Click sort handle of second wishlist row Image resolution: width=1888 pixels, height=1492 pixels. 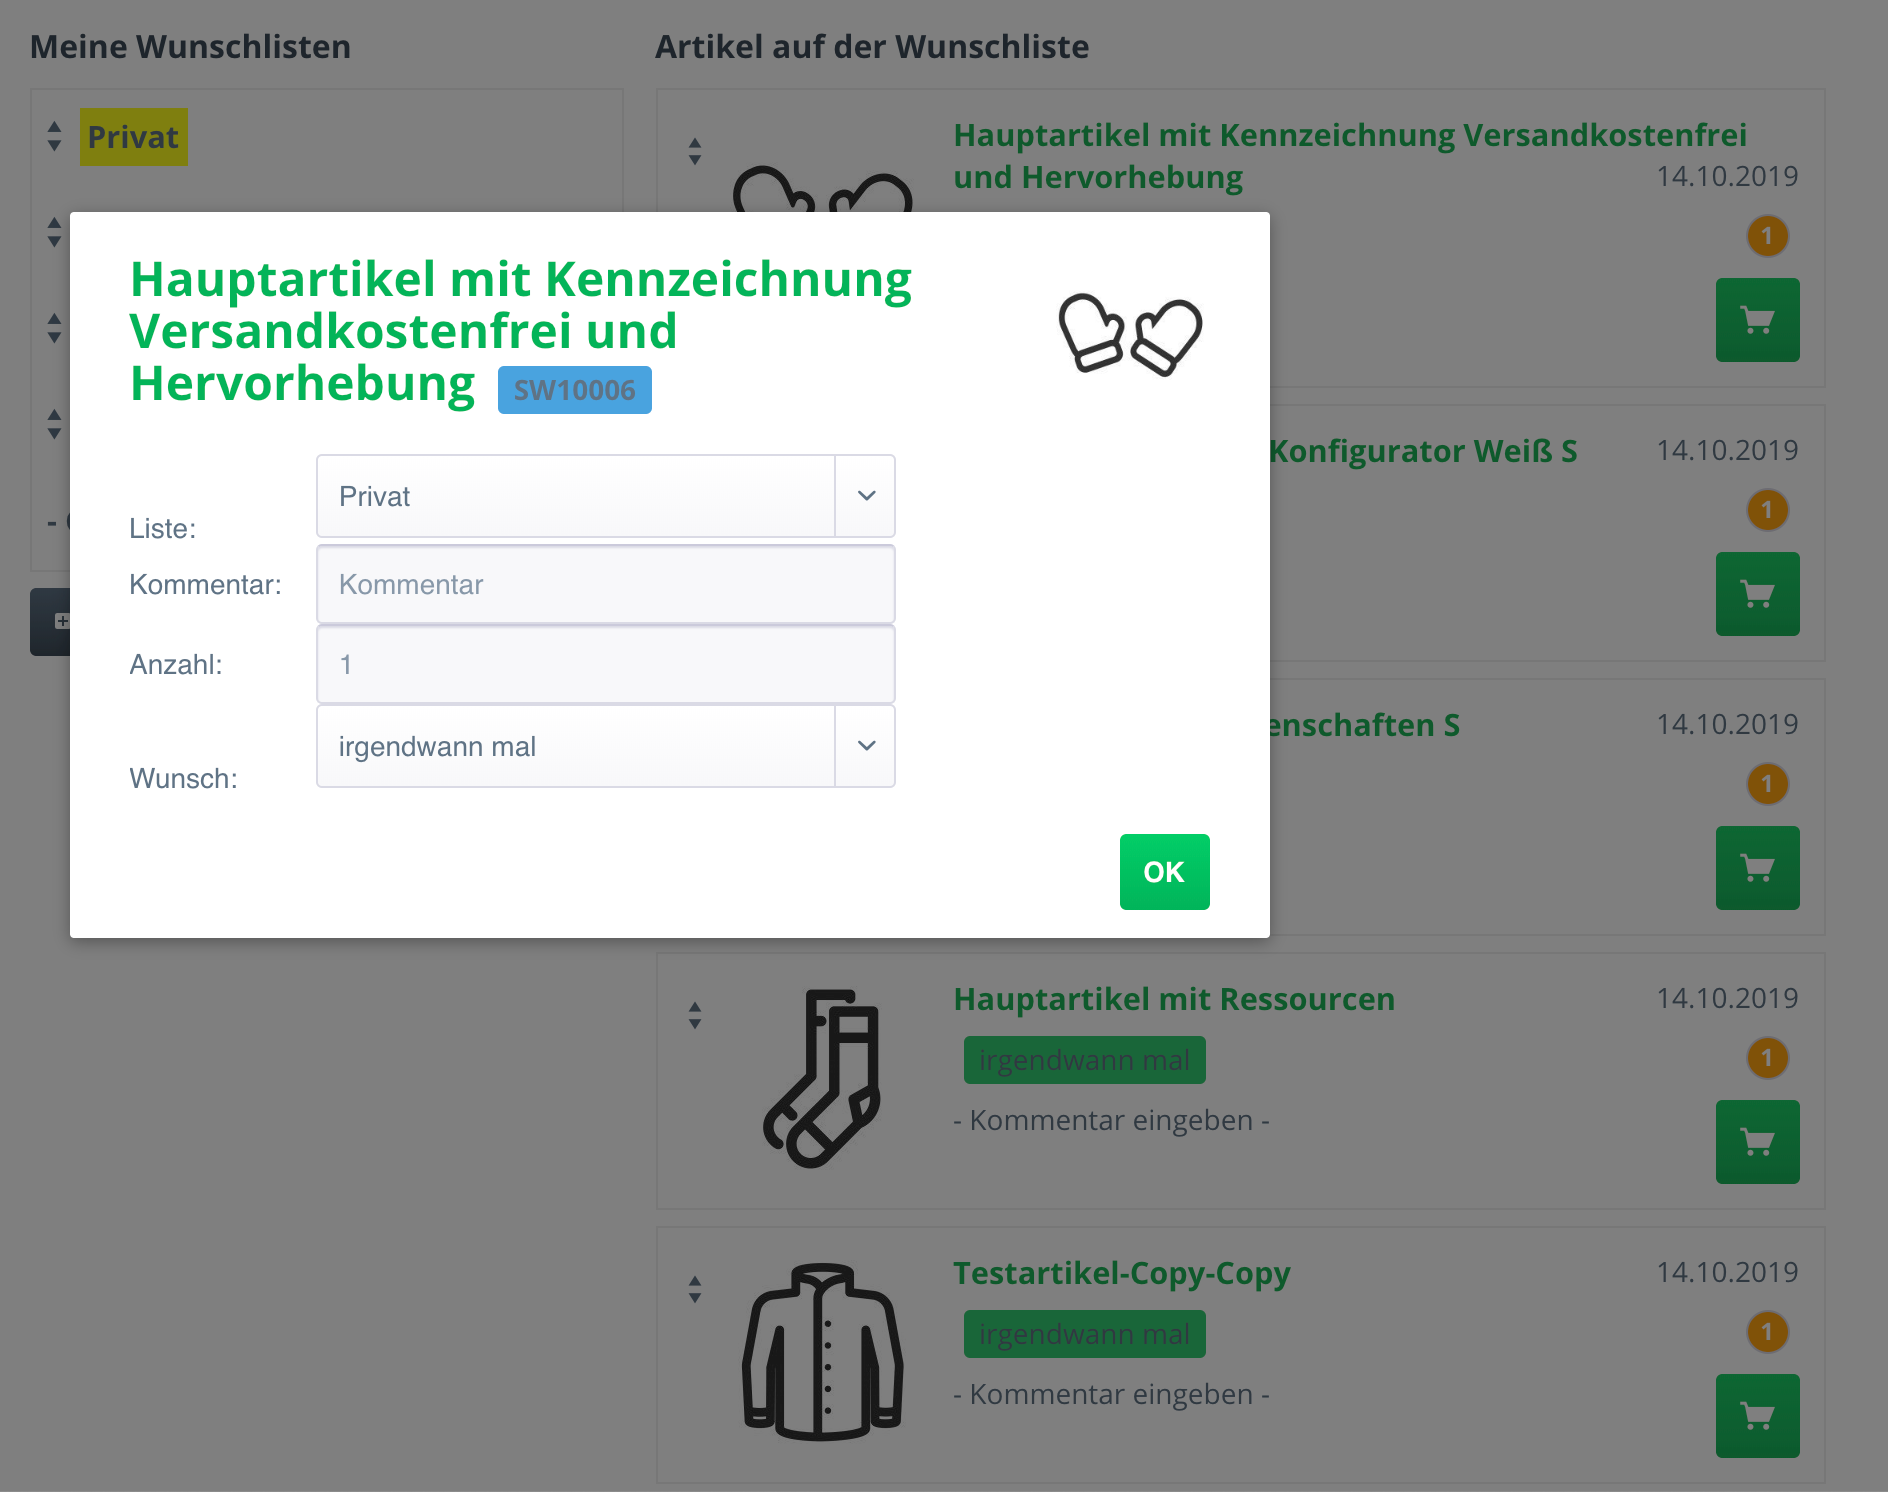tap(54, 232)
